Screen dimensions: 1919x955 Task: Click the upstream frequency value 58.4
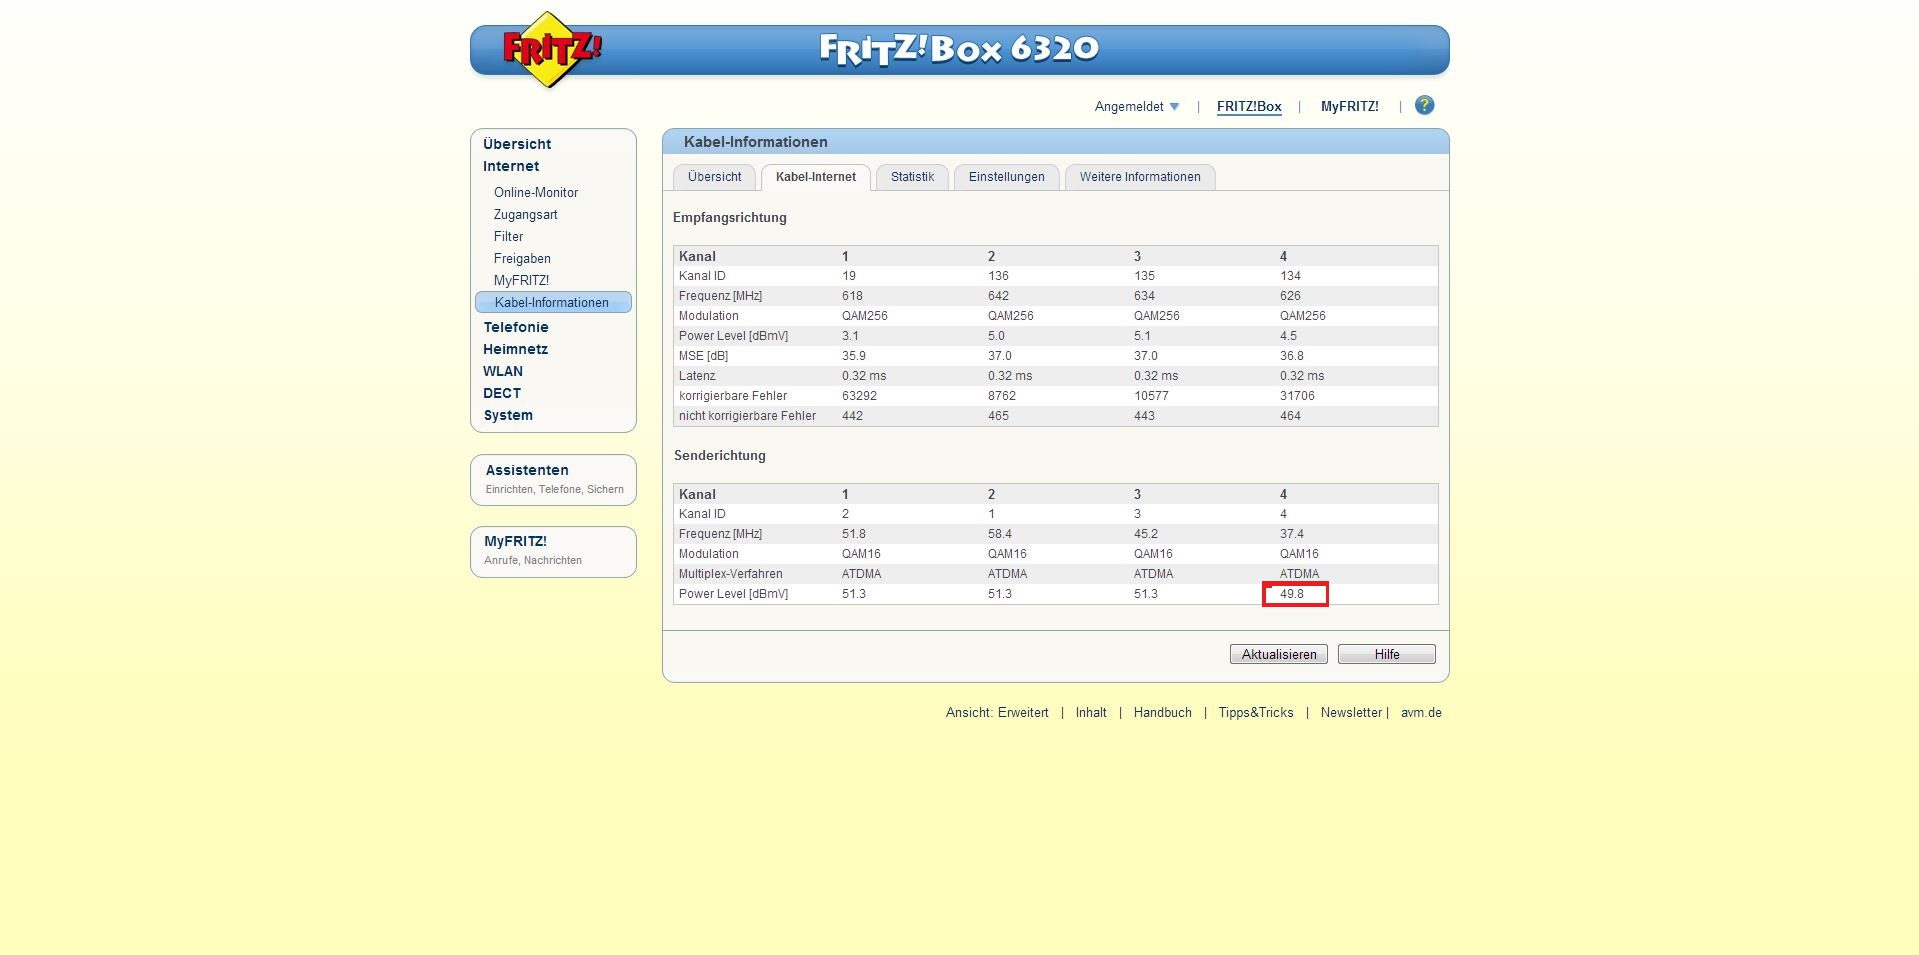[x=1000, y=534]
